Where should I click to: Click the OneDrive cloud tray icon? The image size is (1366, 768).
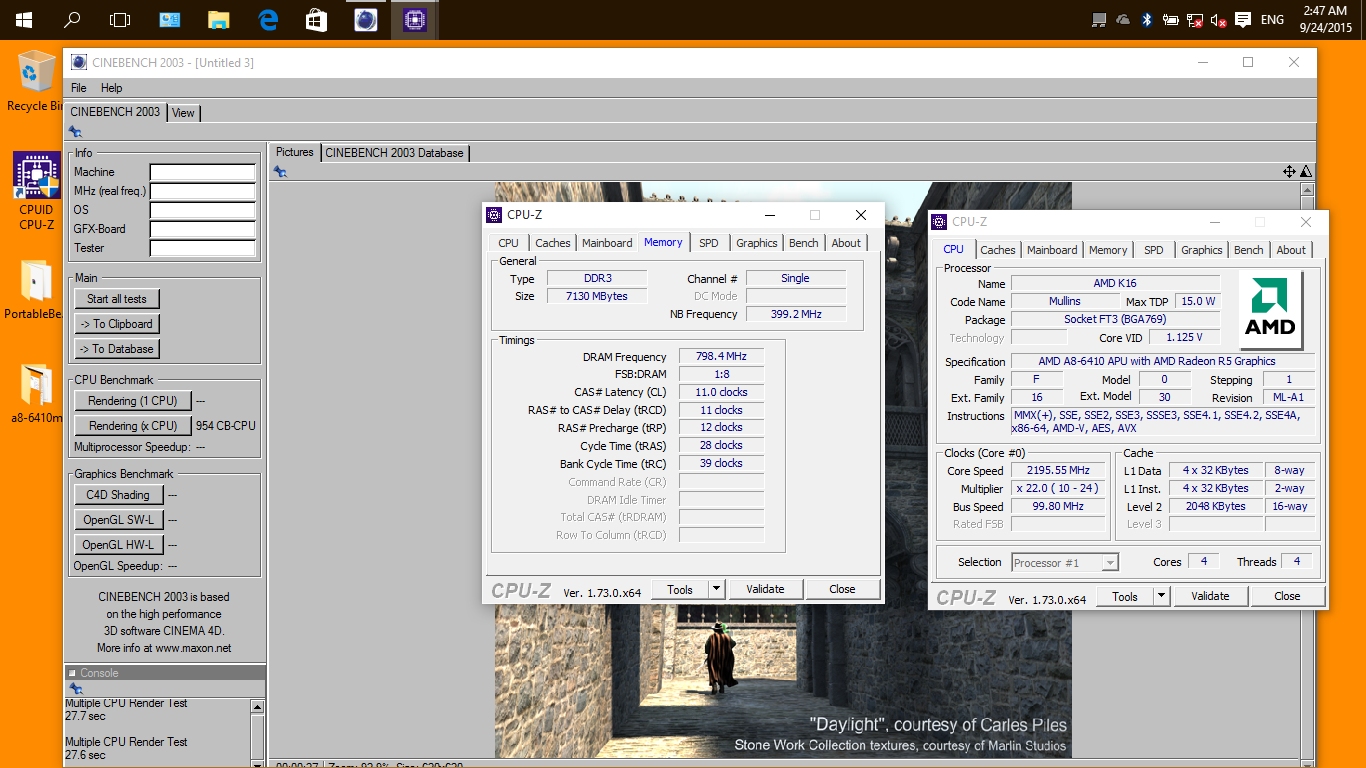point(1124,19)
